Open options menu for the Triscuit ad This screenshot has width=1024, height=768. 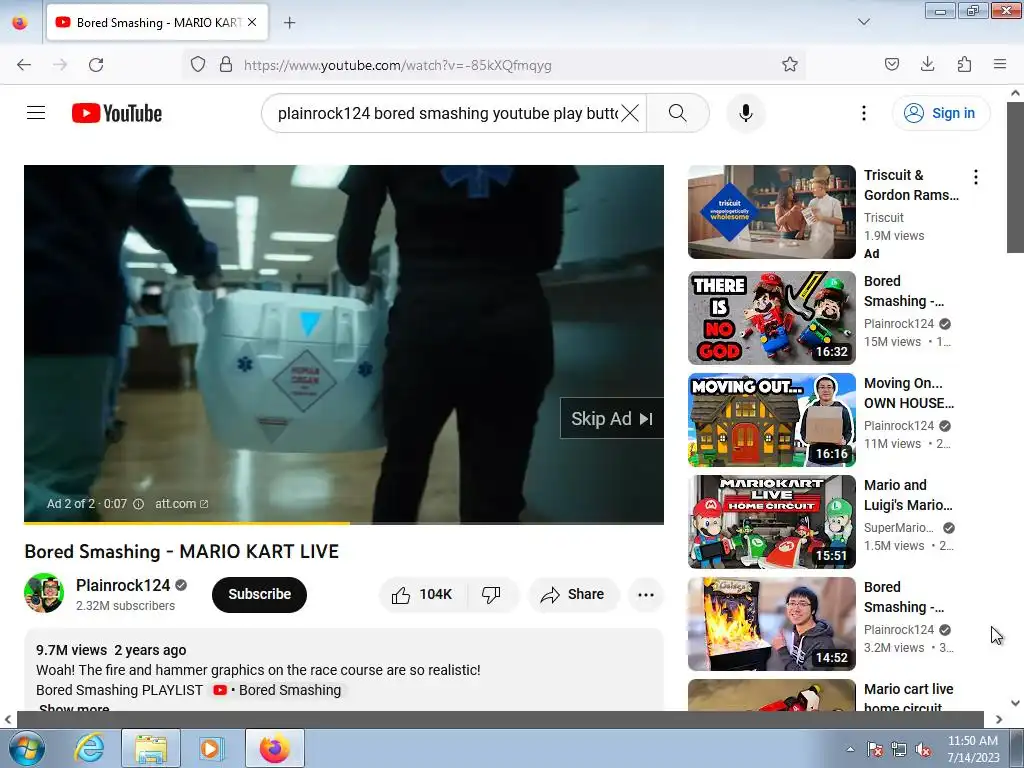tap(976, 177)
